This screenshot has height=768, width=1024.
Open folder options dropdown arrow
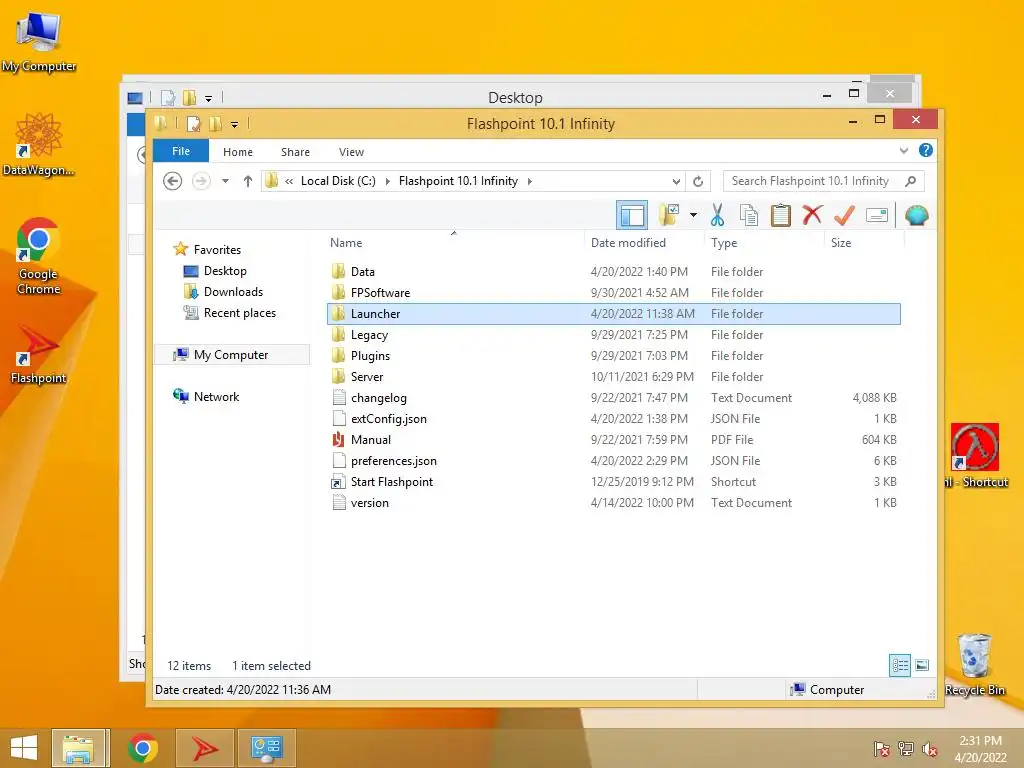693,215
